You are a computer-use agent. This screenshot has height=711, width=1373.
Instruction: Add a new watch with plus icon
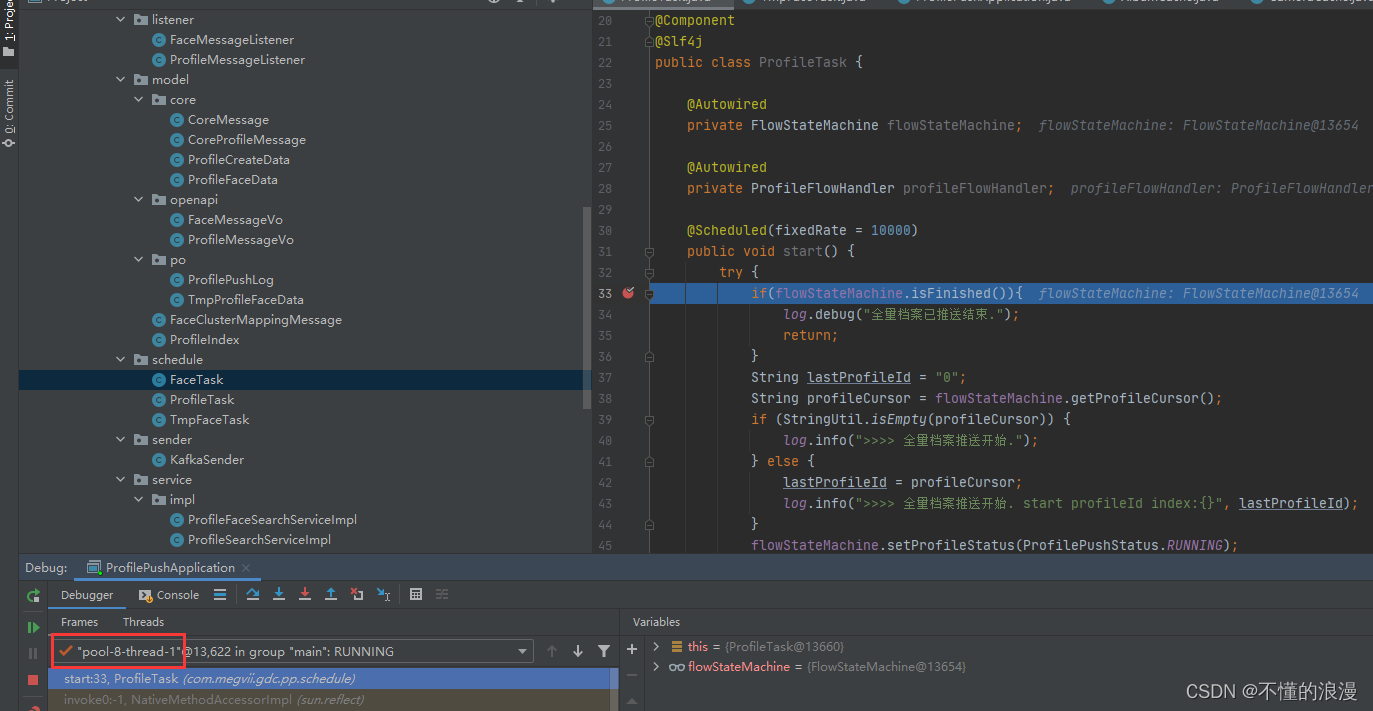point(632,649)
